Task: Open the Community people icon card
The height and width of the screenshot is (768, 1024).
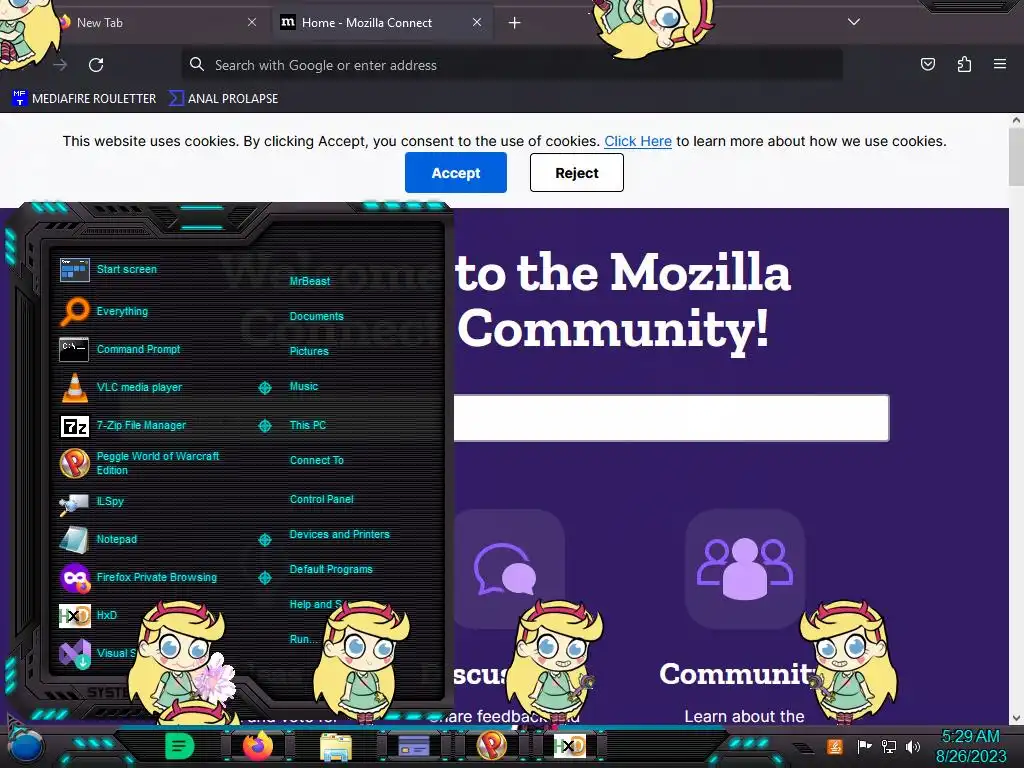Action: coord(744,569)
